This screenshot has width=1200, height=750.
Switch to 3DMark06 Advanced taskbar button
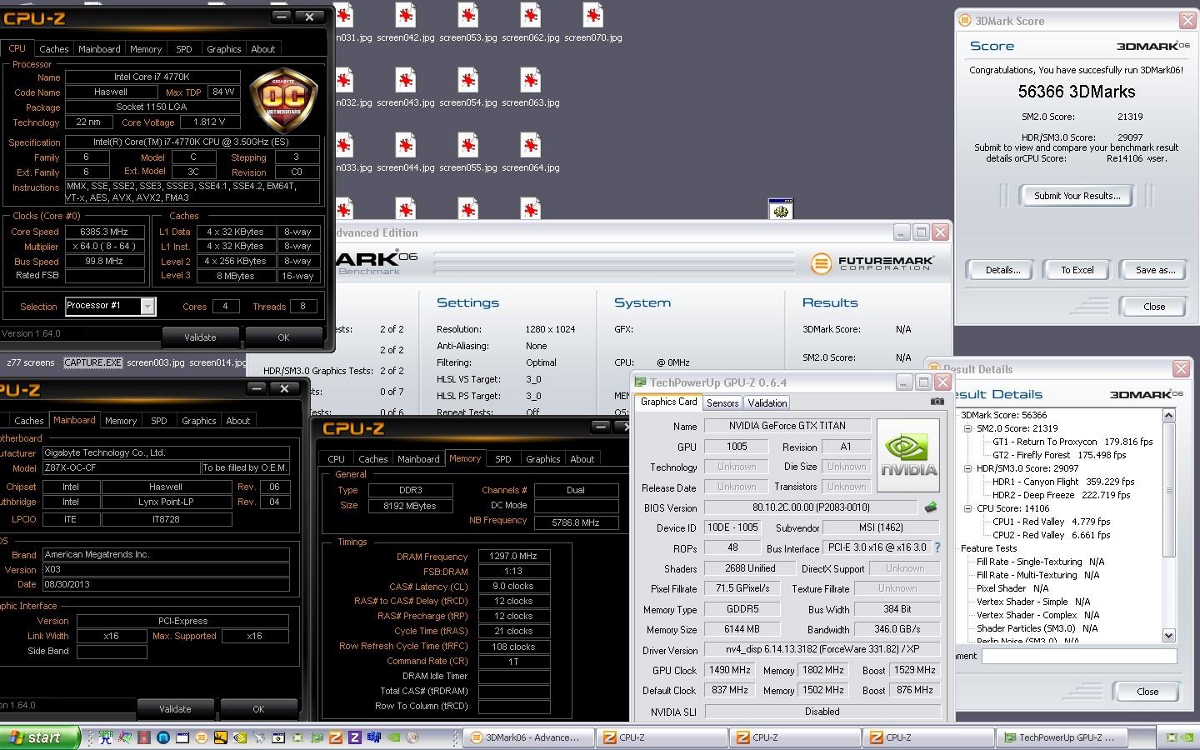click(527, 738)
